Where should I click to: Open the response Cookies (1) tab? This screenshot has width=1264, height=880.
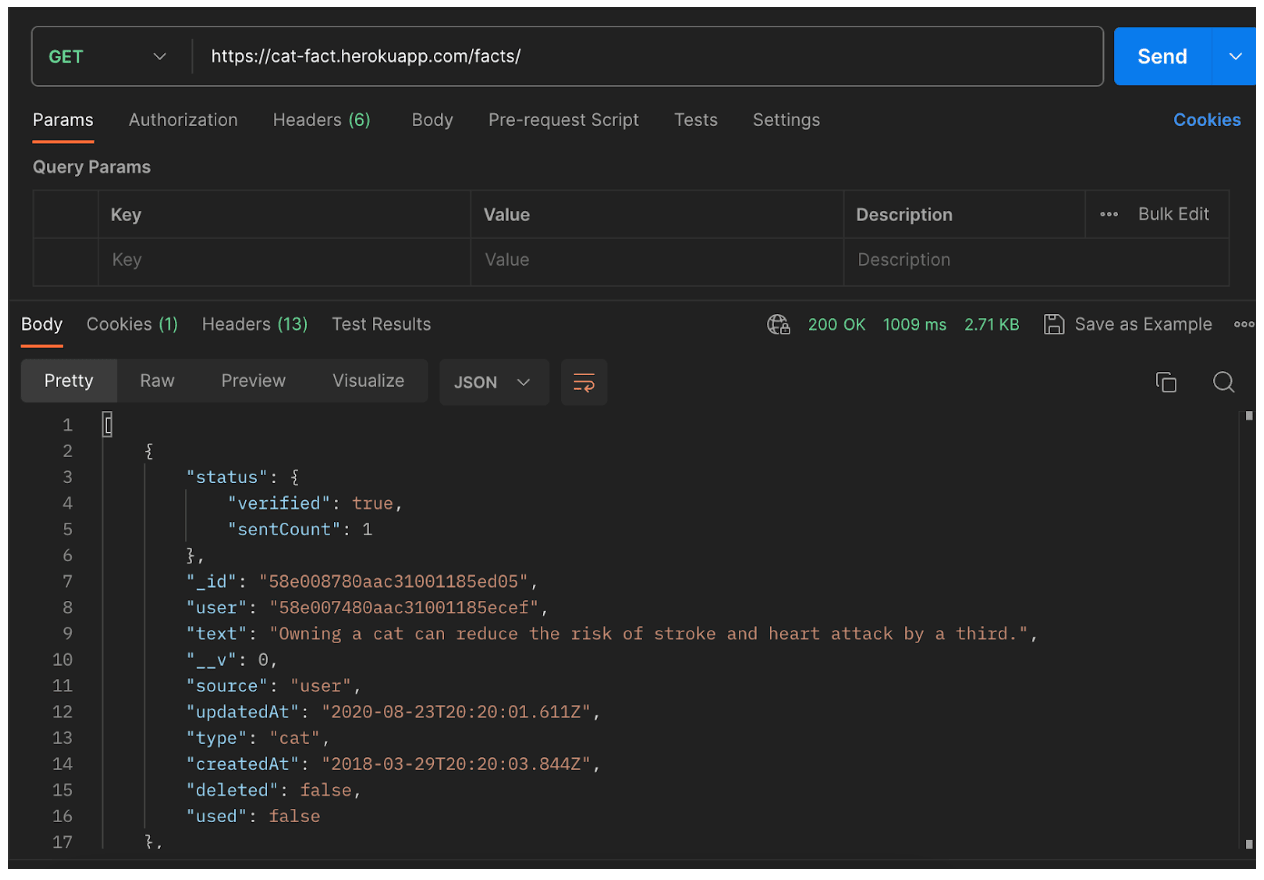tap(132, 324)
